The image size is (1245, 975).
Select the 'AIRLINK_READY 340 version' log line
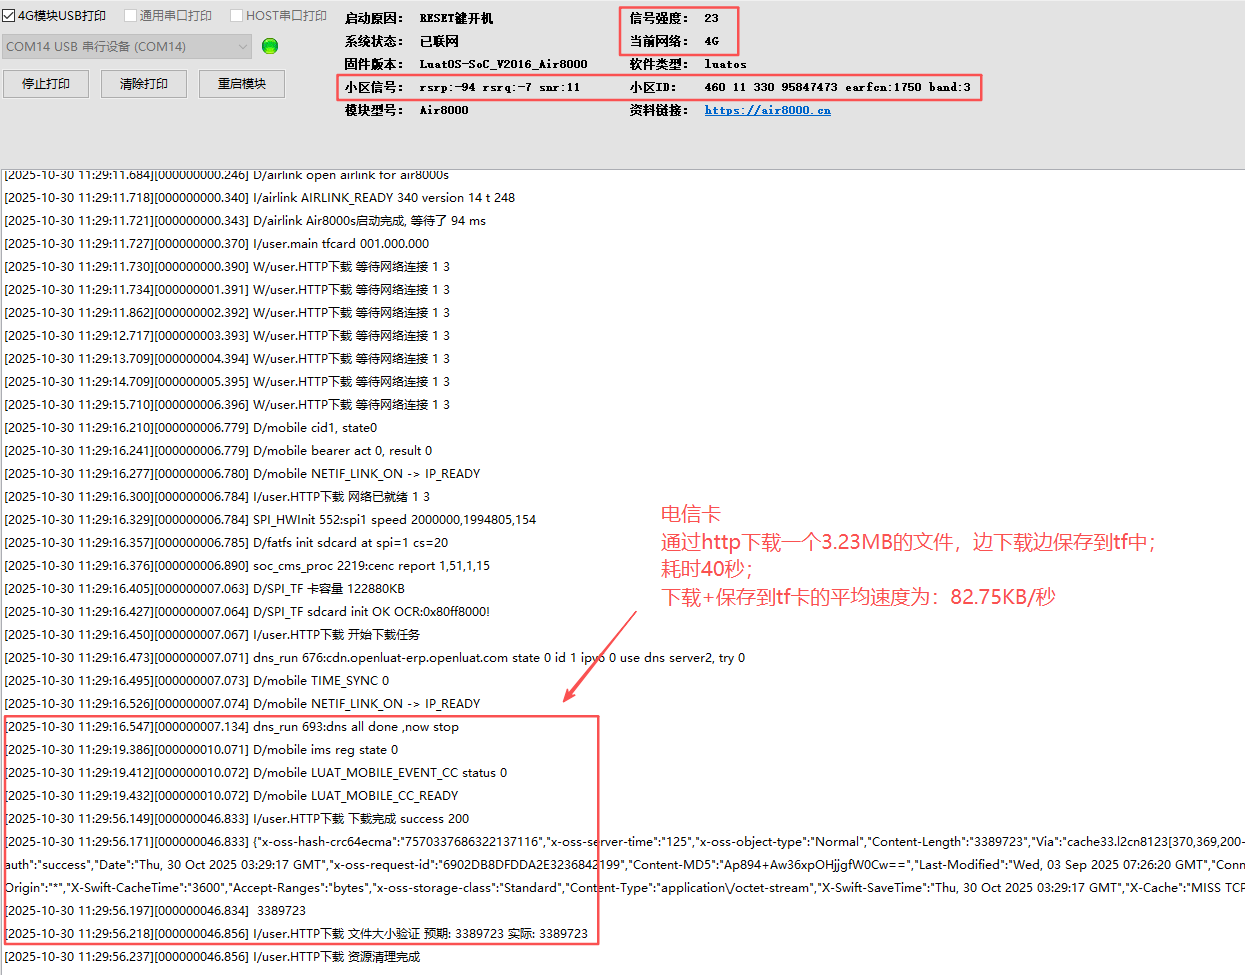point(260,198)
